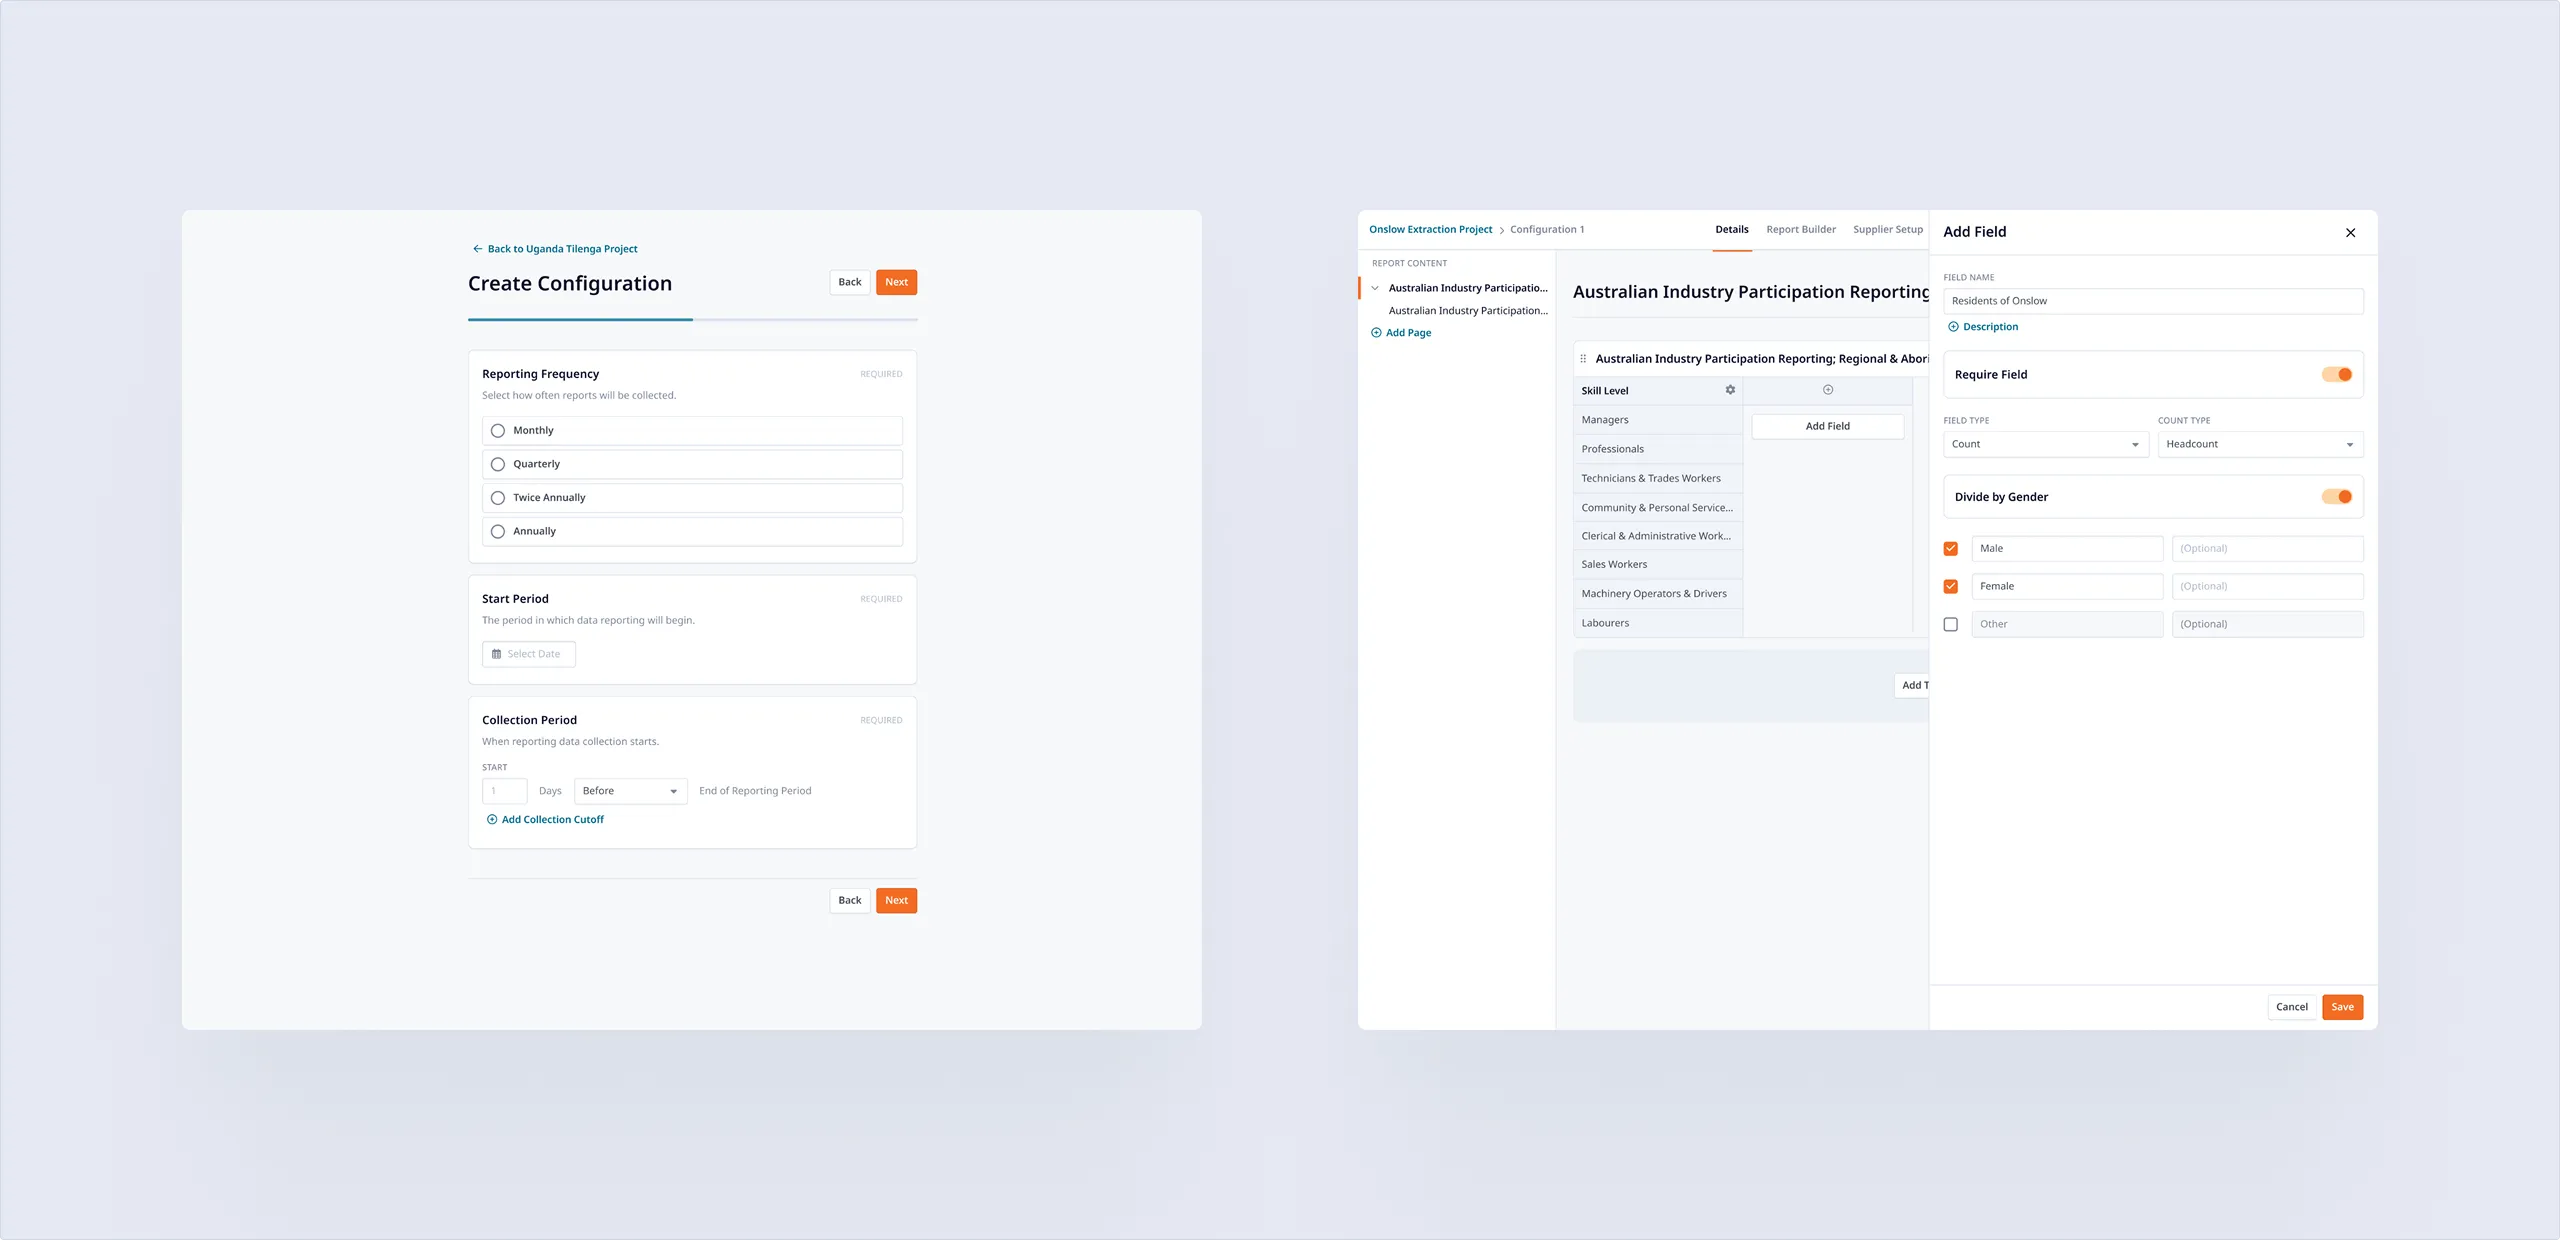The image size is (2560, 1240).
Task: Click the plus icon next to Description
Action: tap(1953, 327)
